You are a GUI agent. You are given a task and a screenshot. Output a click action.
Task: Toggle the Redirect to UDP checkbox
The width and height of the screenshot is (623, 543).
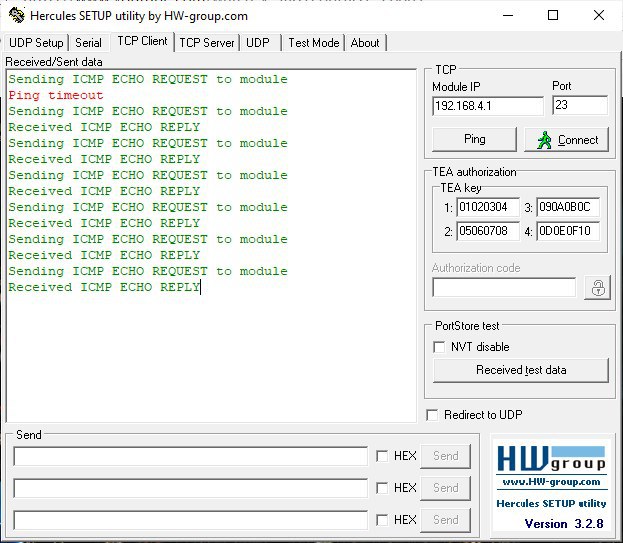pos(432,415)
